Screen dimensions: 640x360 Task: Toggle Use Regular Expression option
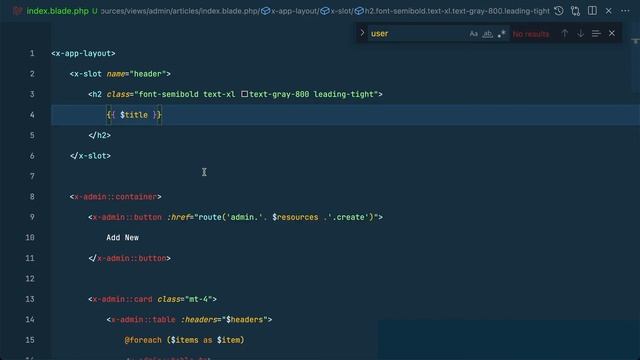click(x=502, y=34)
